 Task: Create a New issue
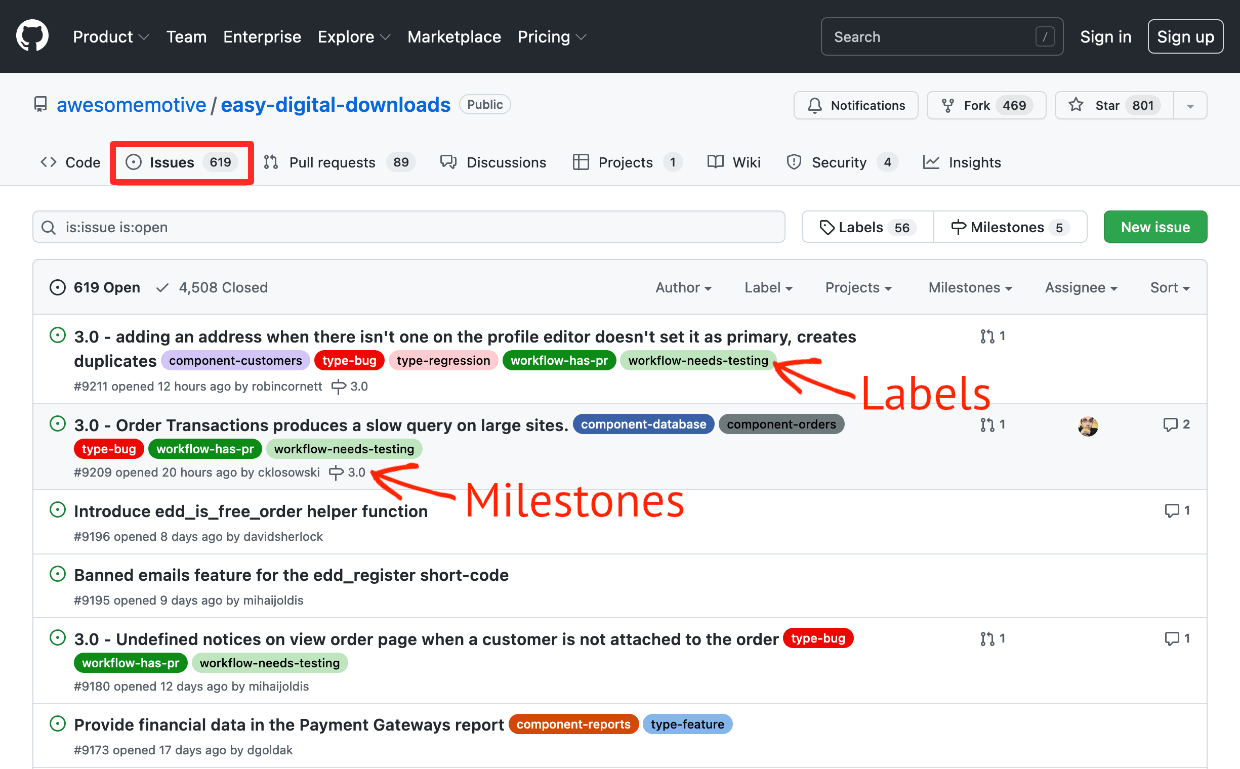point(1155,228)
